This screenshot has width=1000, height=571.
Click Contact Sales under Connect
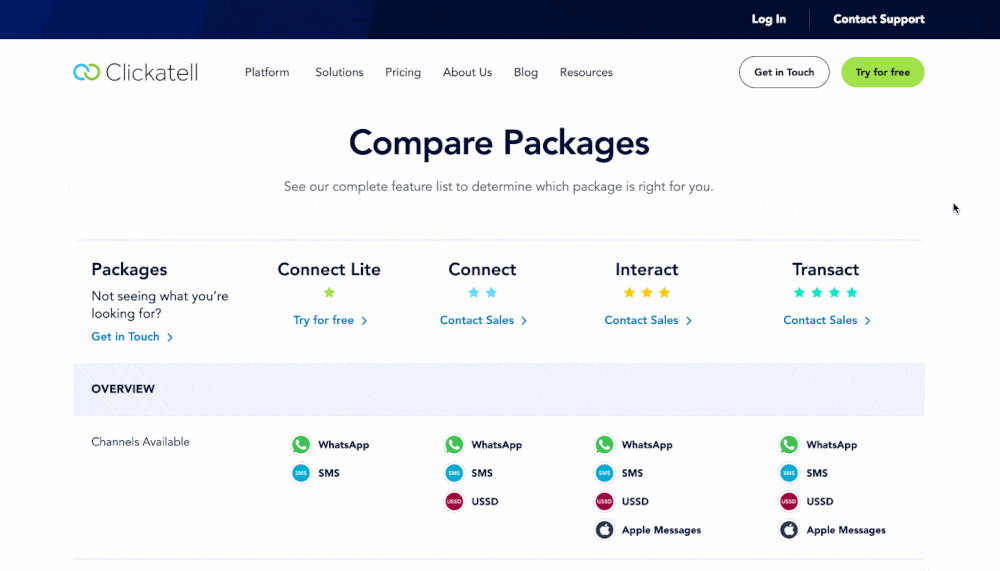(483, 320)
